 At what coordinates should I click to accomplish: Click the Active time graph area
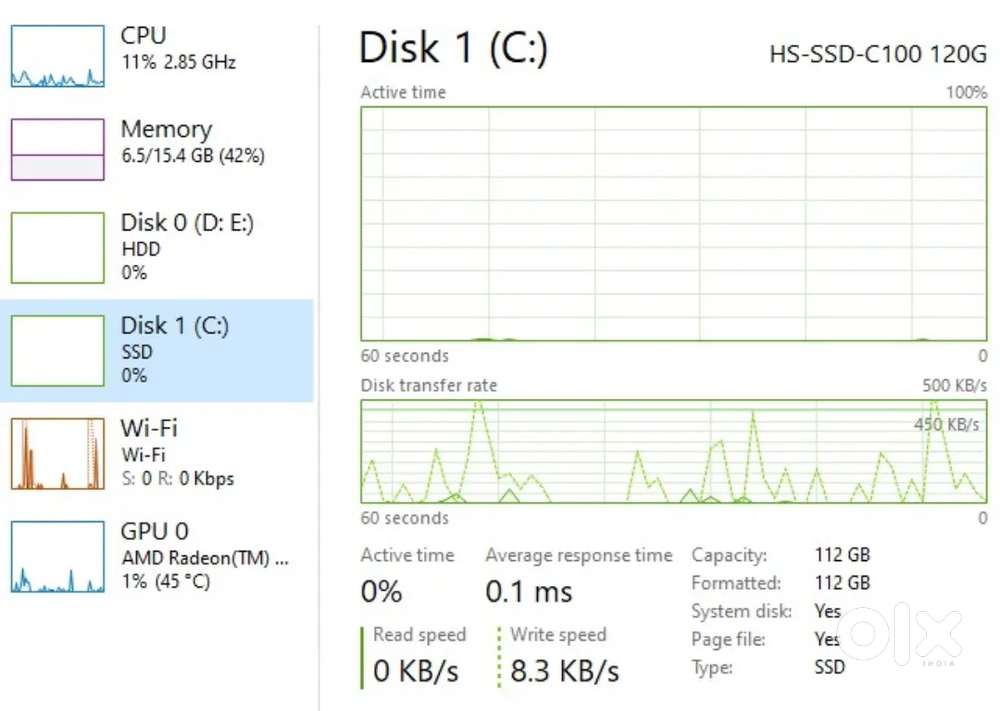coord(673,224)
